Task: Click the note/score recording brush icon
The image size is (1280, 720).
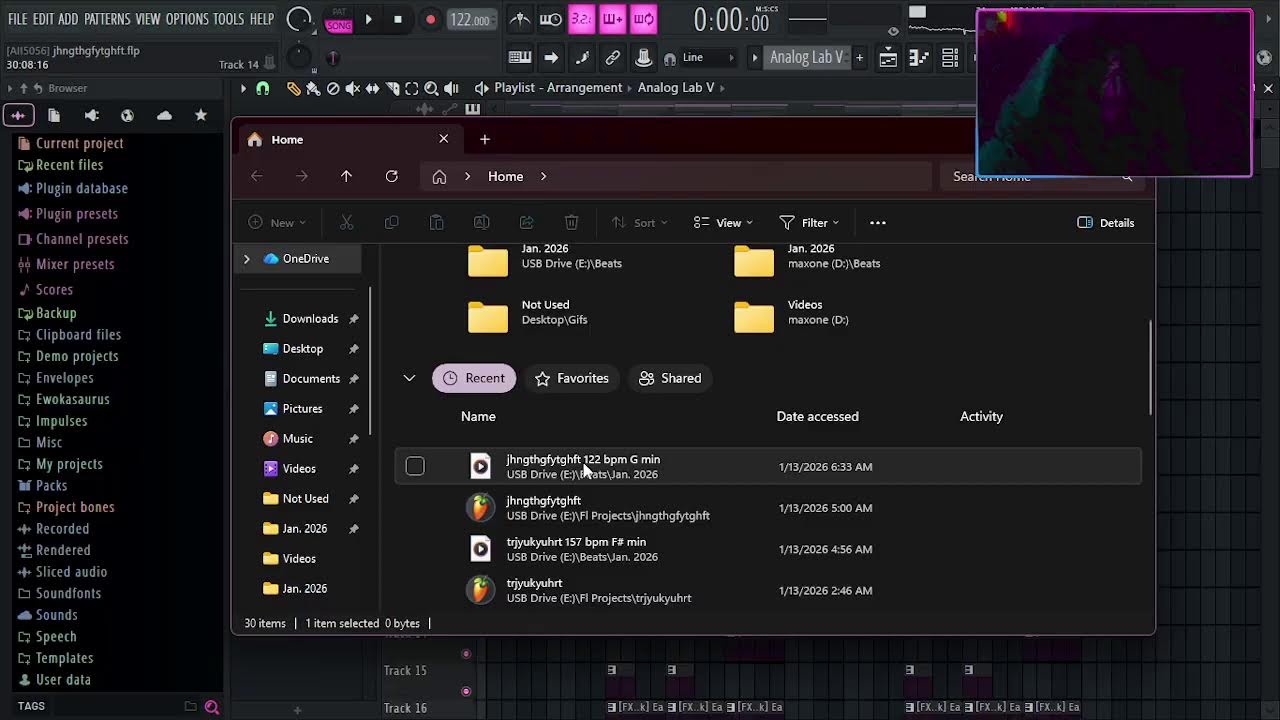Action: click(582, 58)
